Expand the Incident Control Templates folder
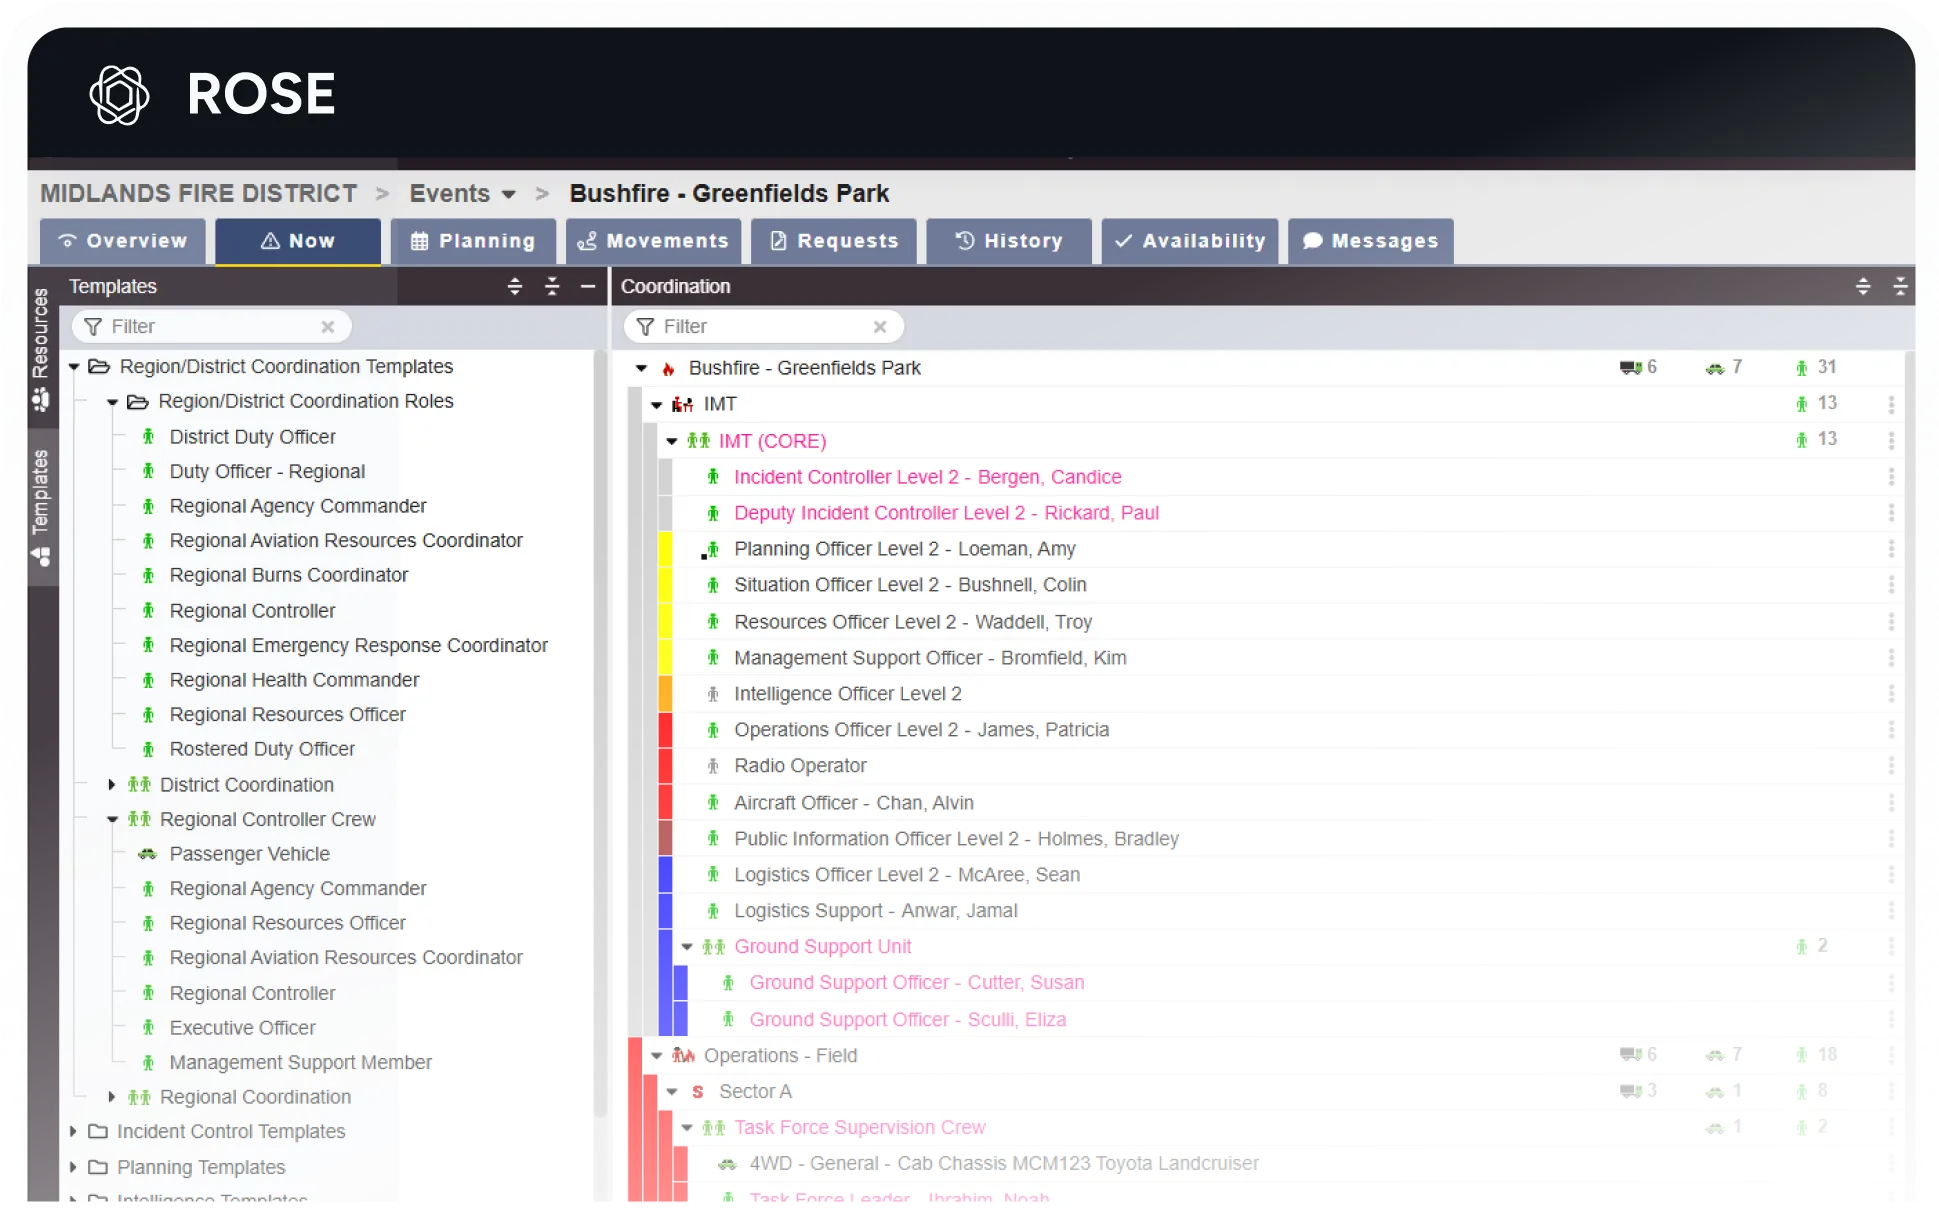This screenshot has width=1939, height=1225. (x=72, y=1132)
